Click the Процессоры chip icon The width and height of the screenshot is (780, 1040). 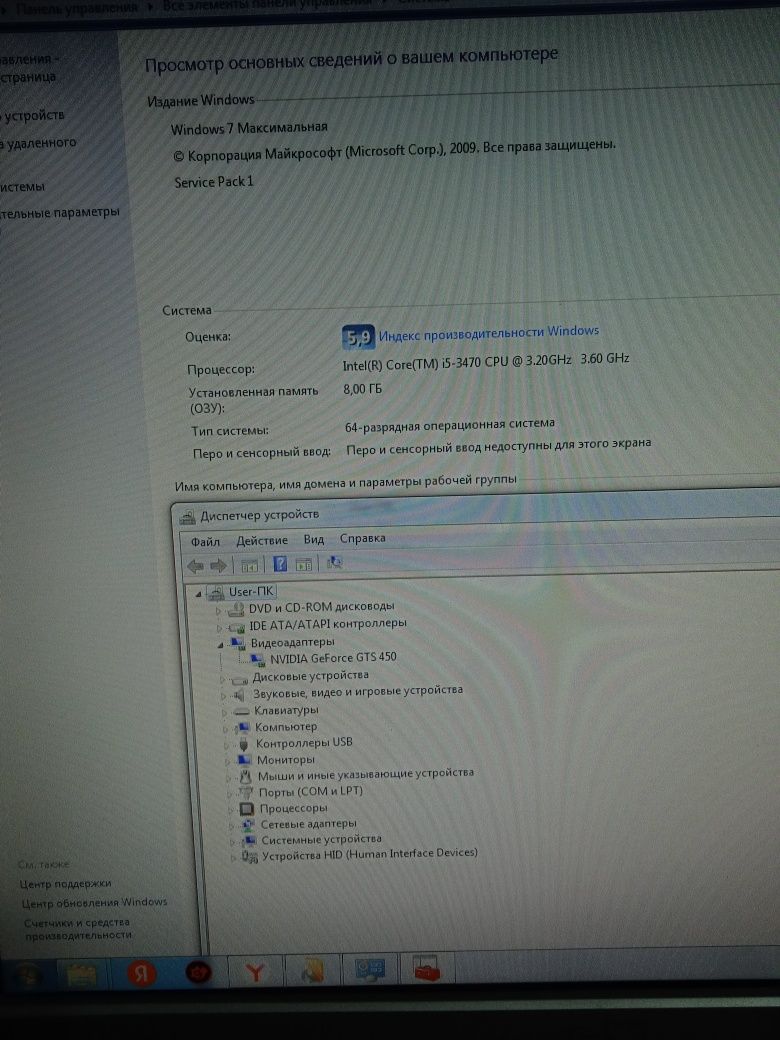247,809
